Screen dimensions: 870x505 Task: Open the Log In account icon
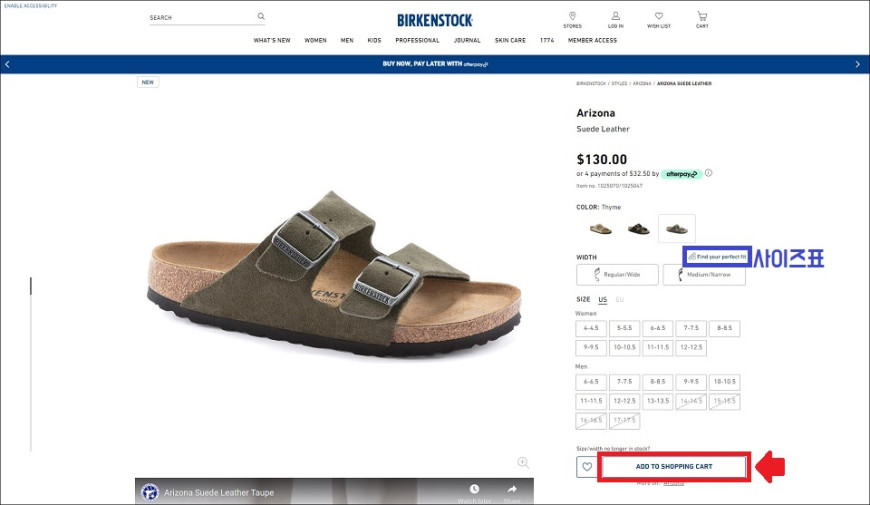click(615, 16)
